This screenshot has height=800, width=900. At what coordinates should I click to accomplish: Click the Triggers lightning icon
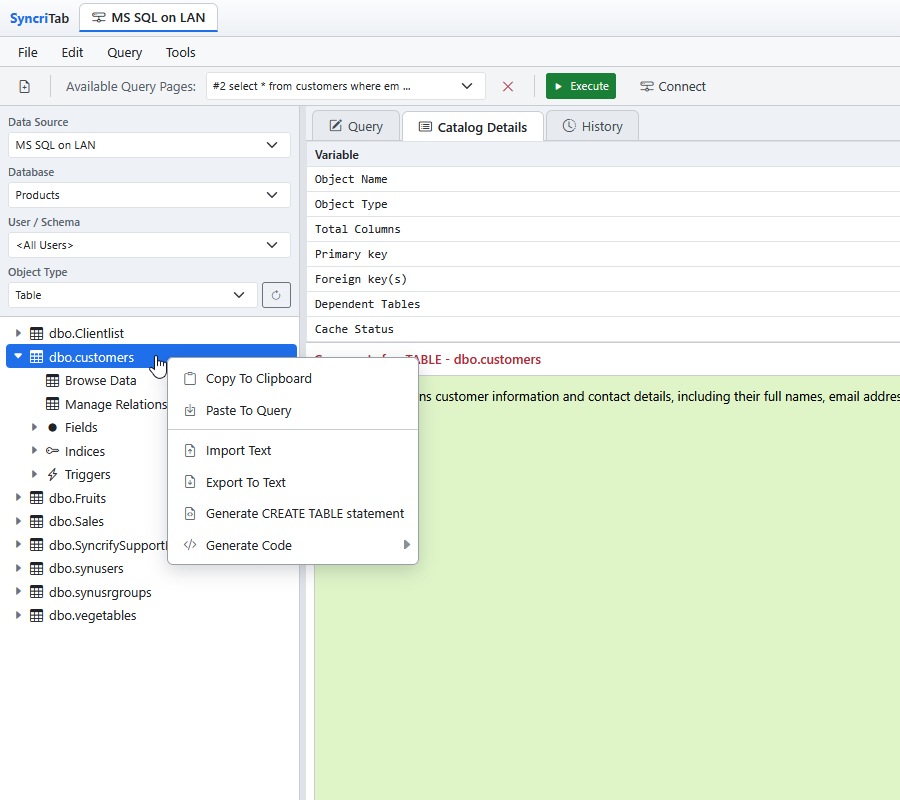[52, 475]
